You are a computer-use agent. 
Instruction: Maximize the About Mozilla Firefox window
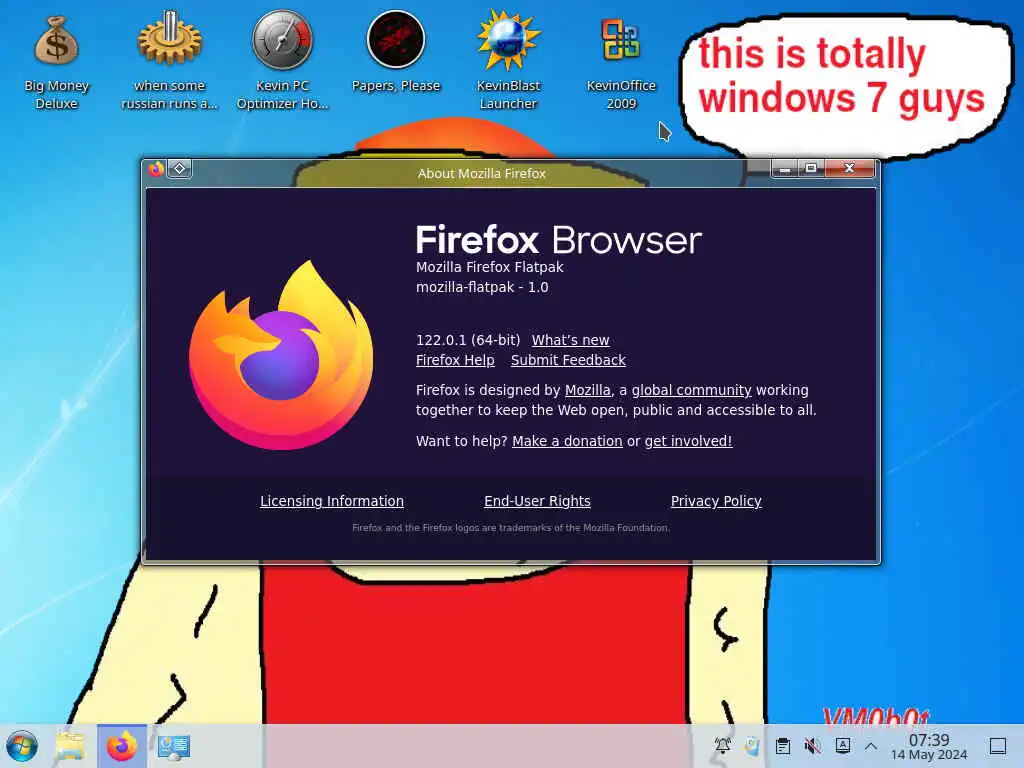pyautogui.click(x=811, y=169)
